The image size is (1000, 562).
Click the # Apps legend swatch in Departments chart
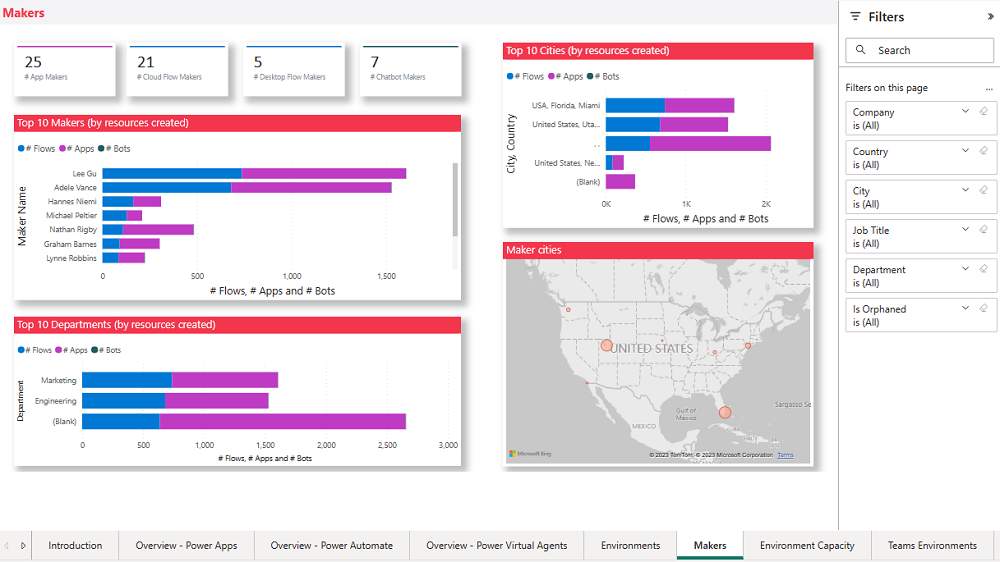coord(60,350)
